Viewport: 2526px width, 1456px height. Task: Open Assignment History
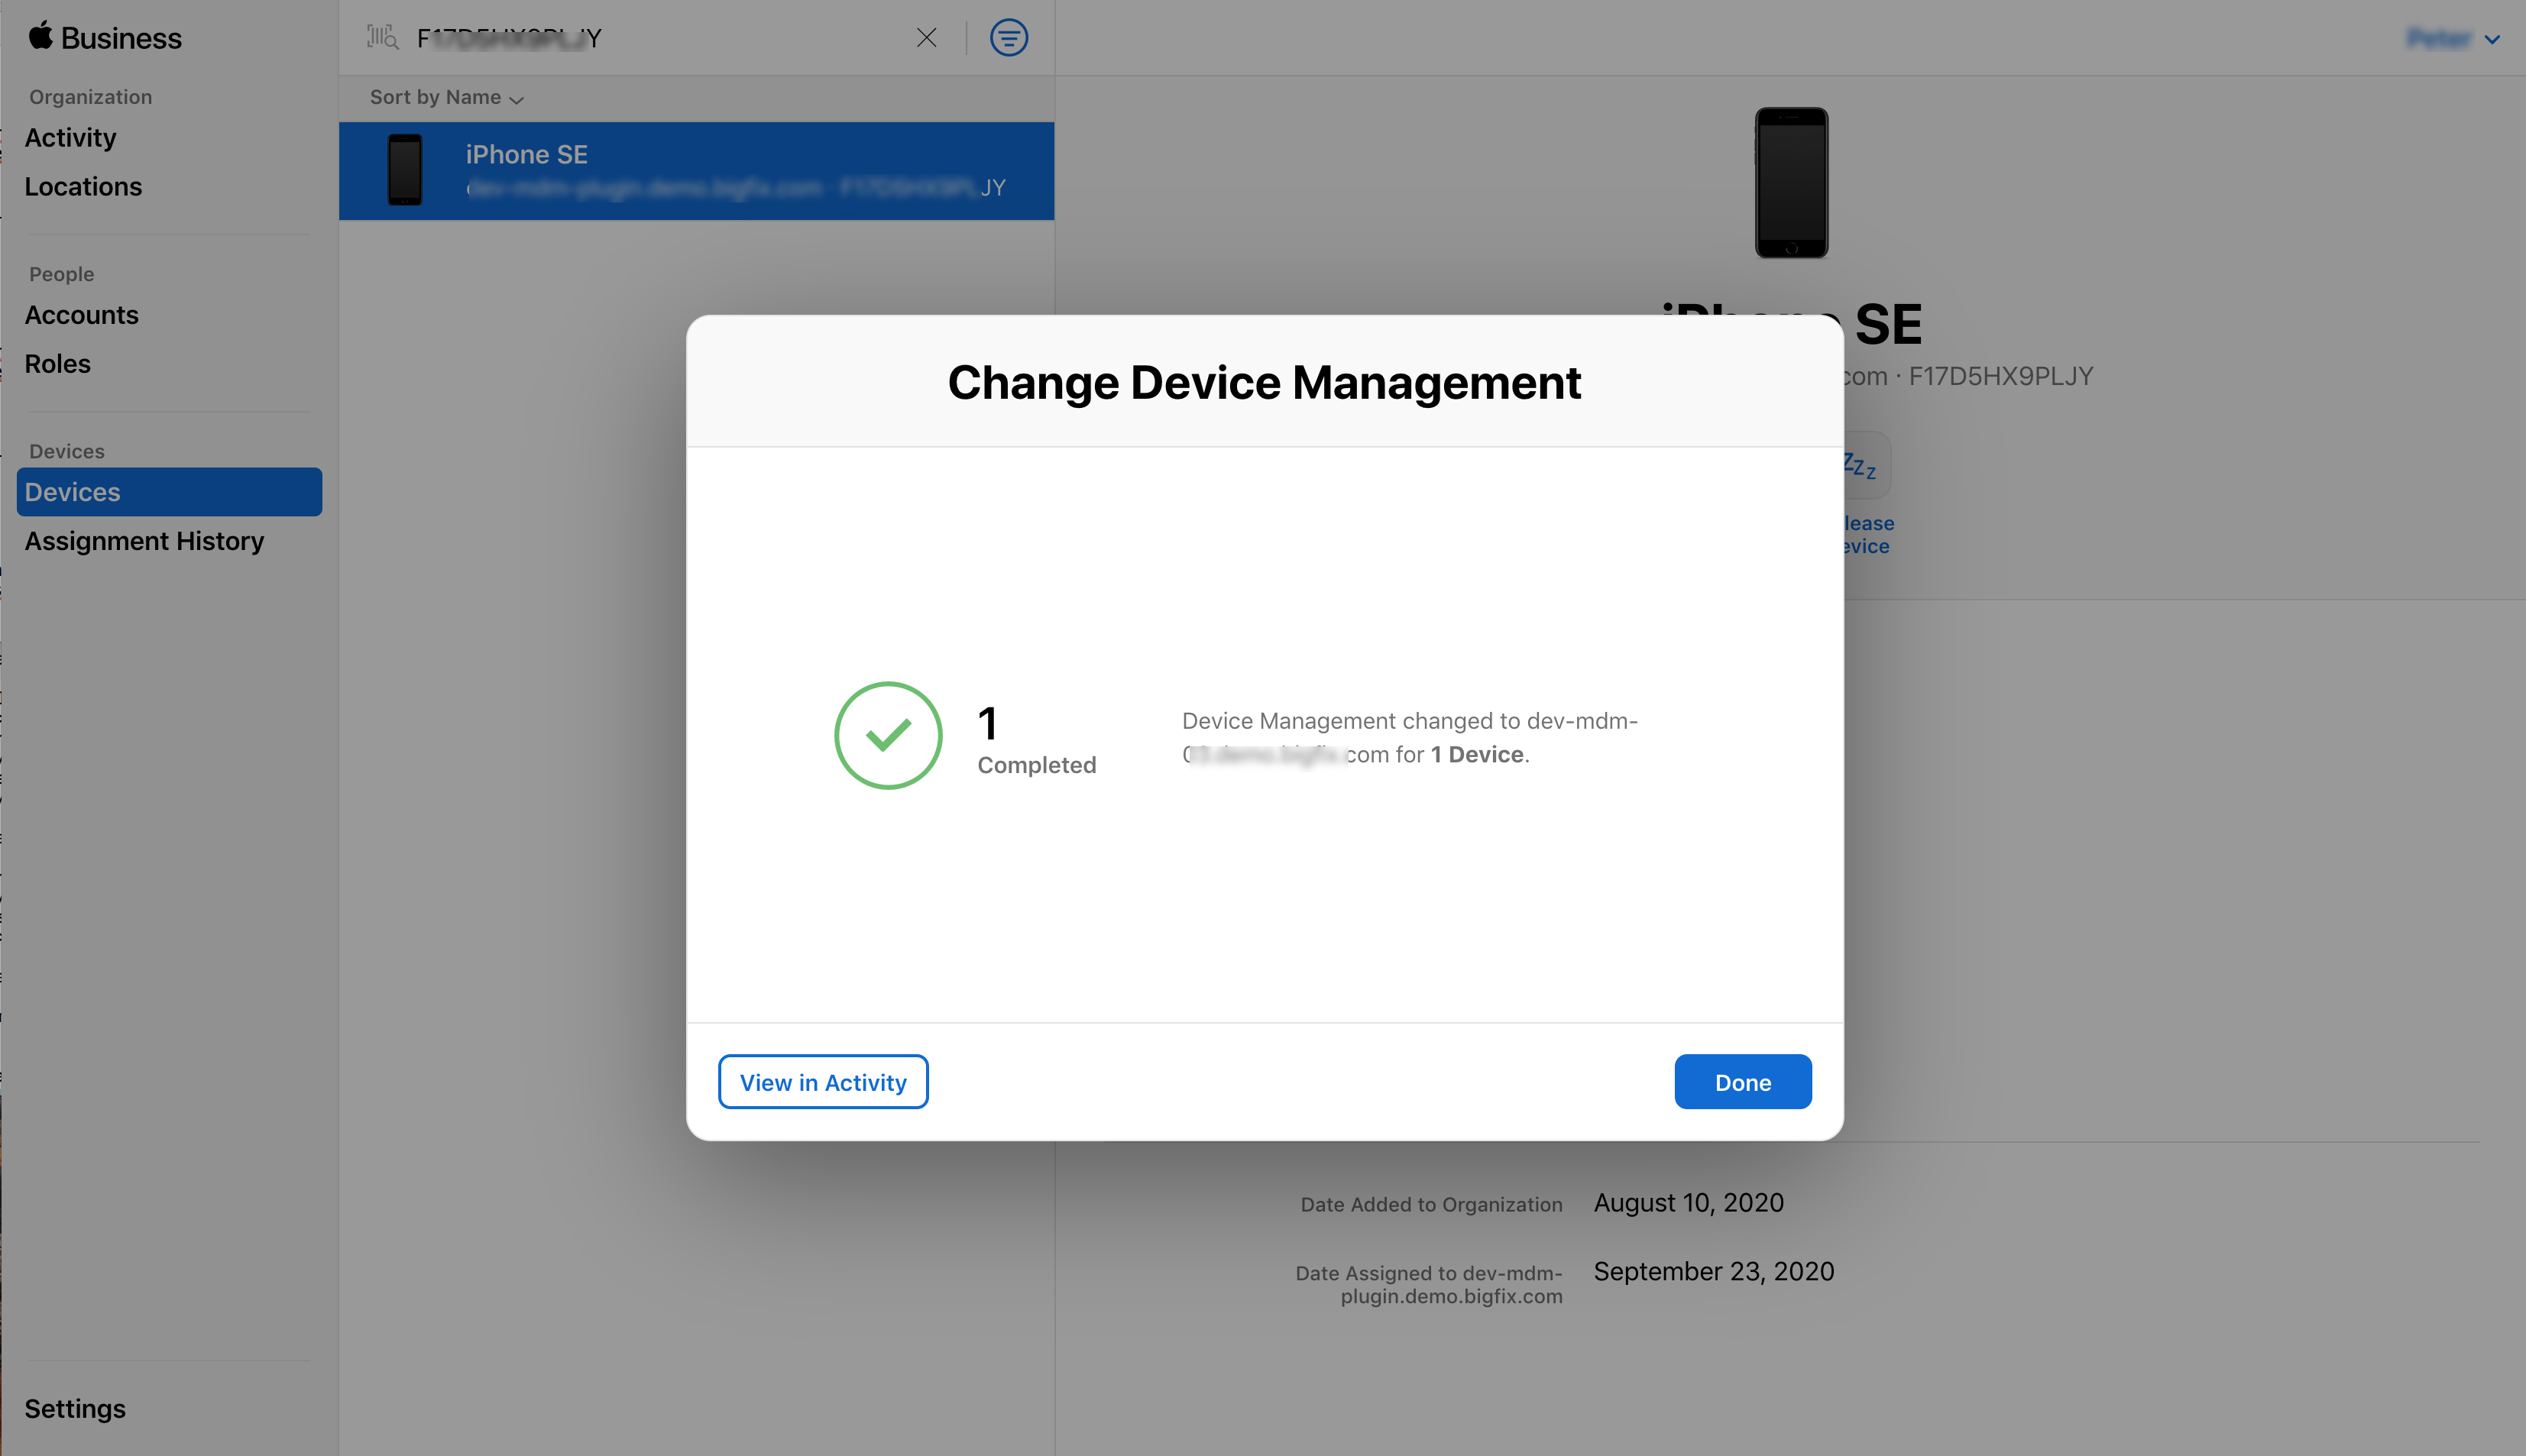tap(144, 541)
